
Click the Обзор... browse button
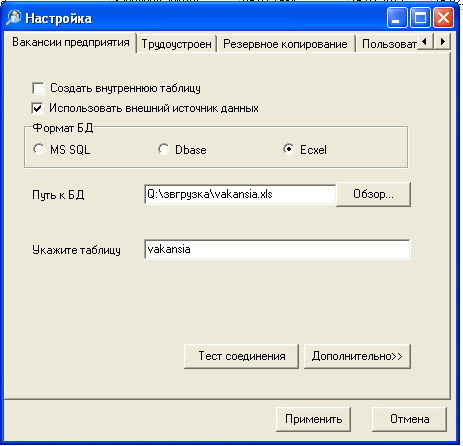(x=373, y=194)
